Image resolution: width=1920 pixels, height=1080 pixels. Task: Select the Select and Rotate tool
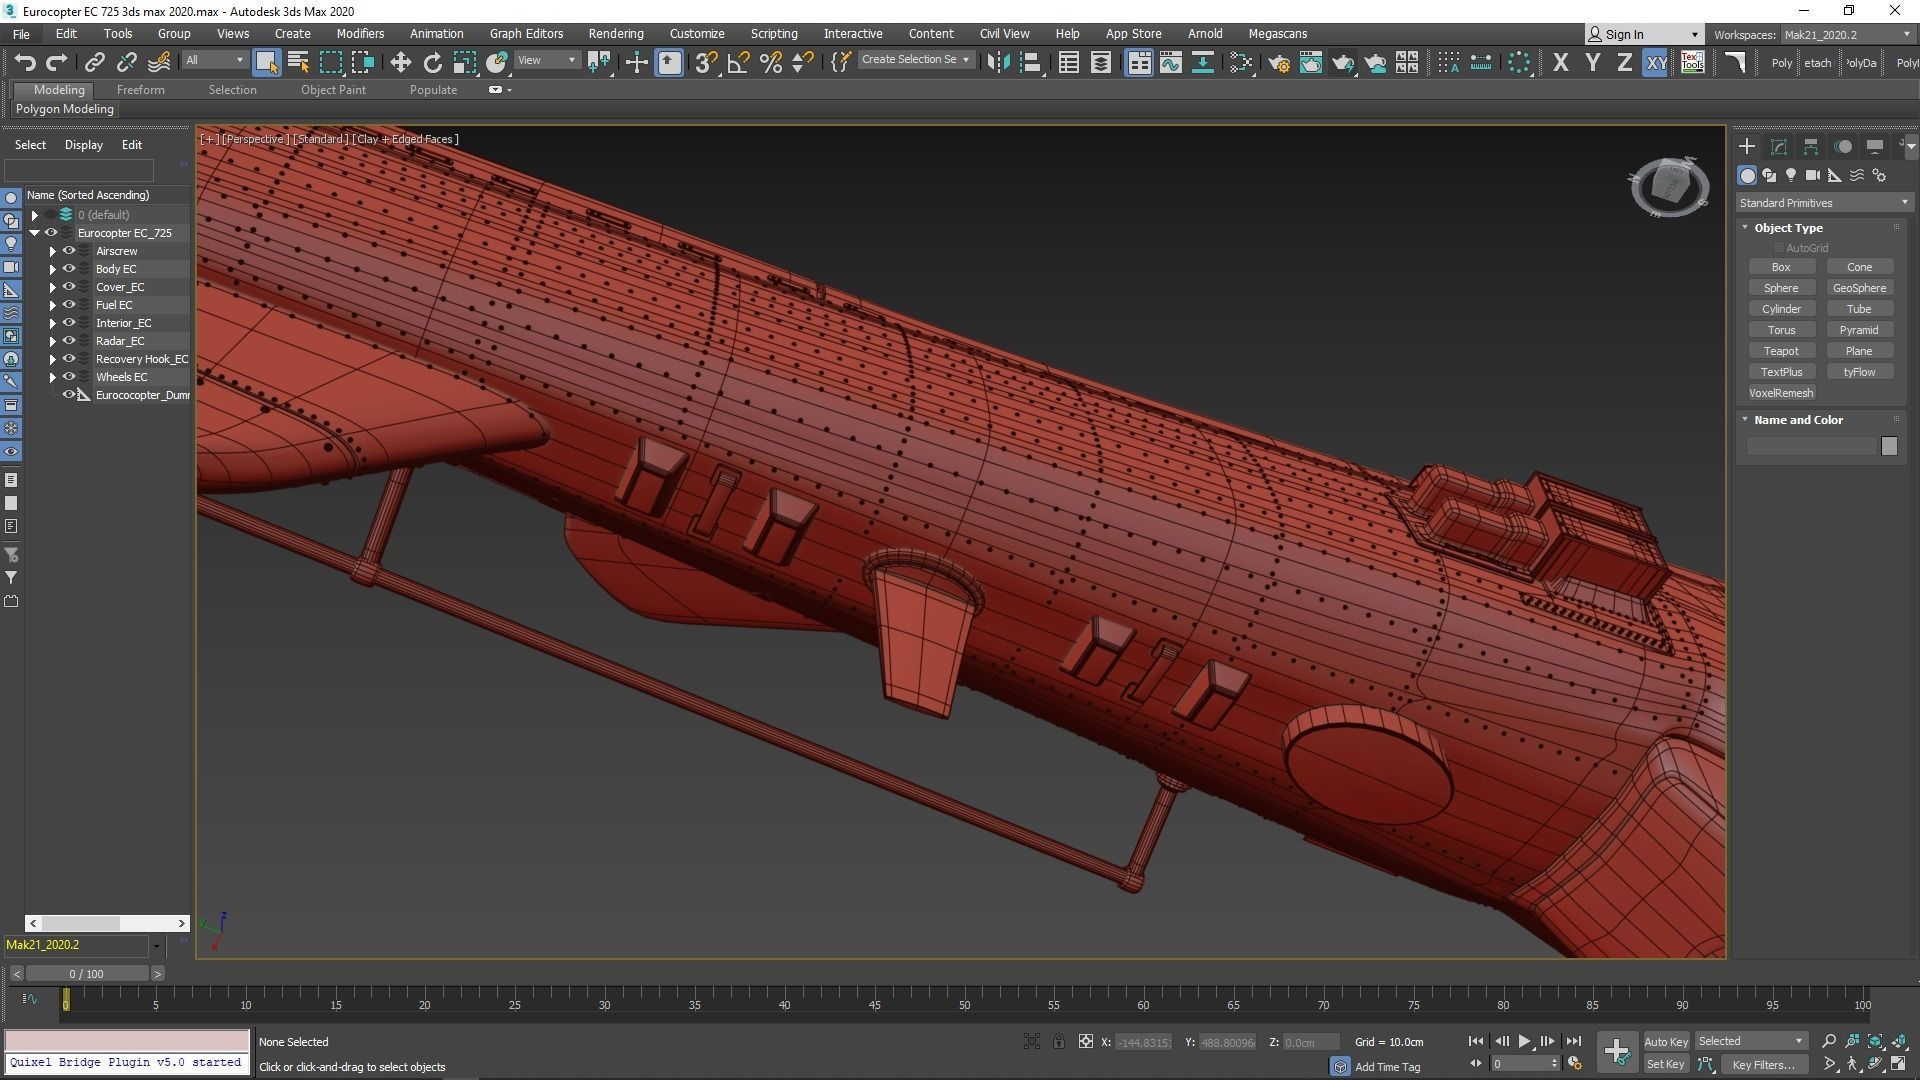click(432, 63)
